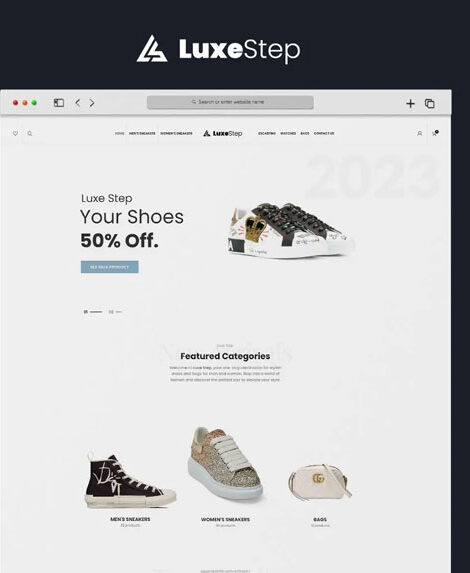Toggle the browser sidebar icon
The image size is (470, 573).
(59, 103)
